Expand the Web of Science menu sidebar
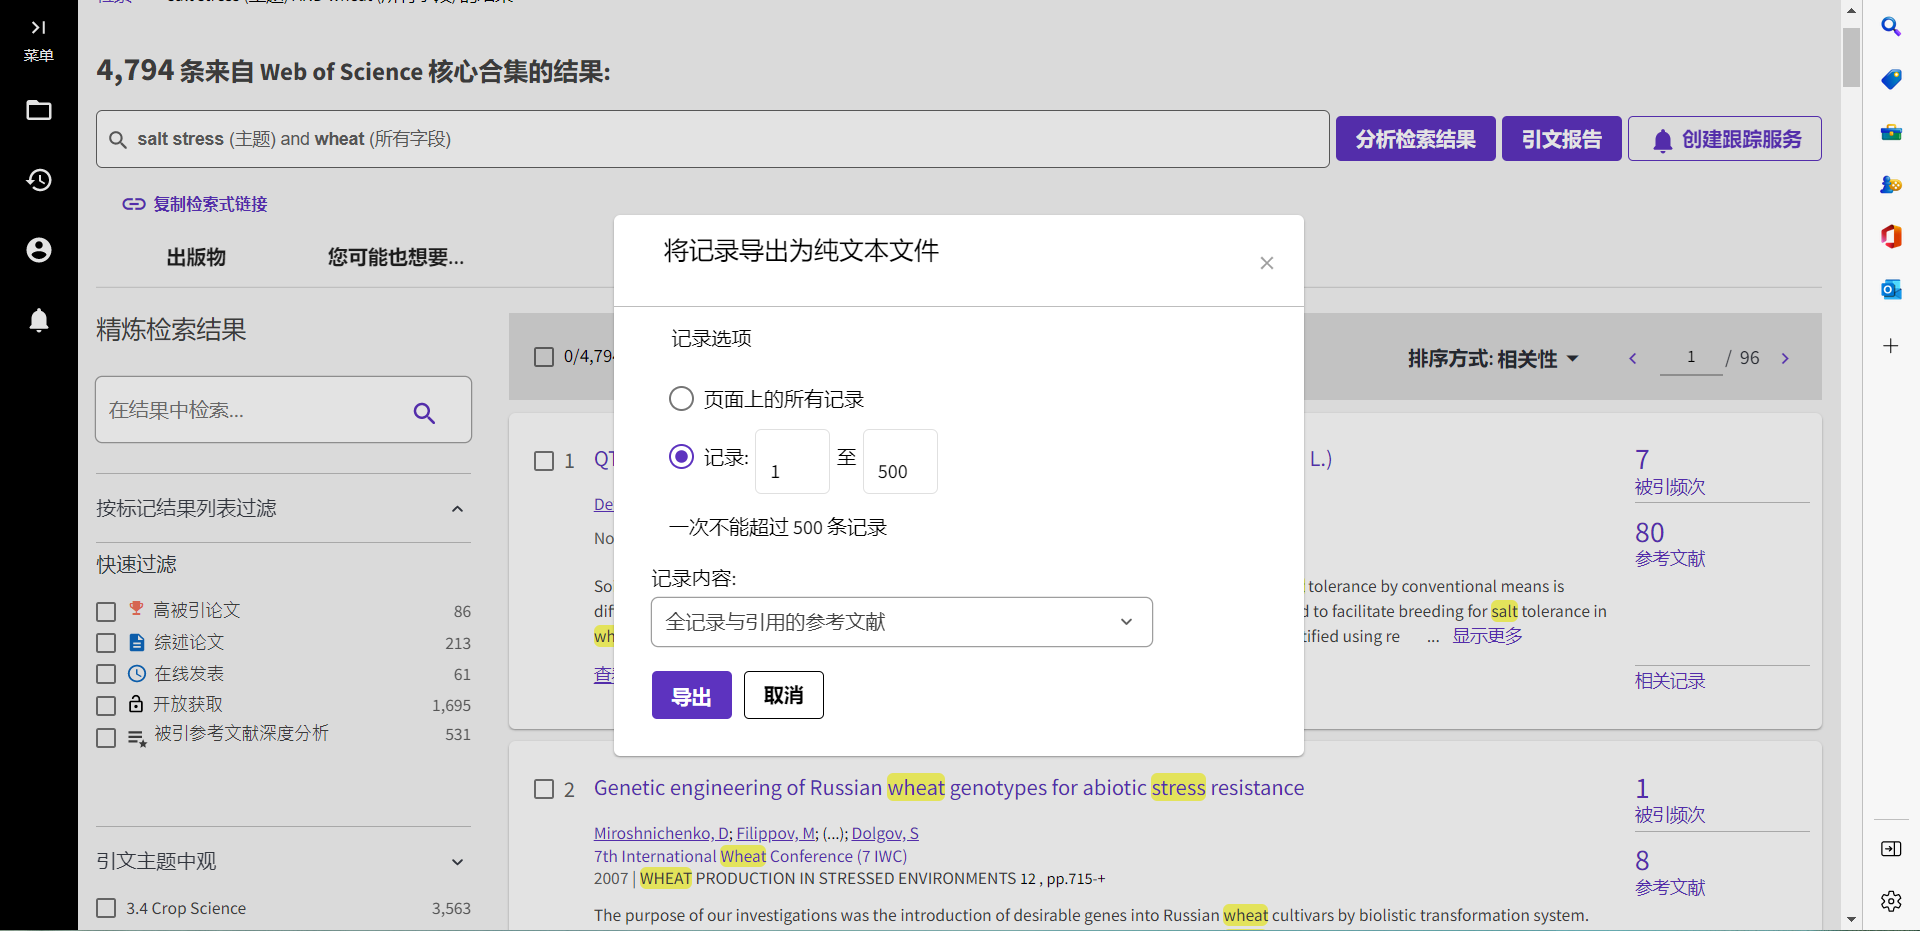The image size is (1920, 931). pos(38,28)
